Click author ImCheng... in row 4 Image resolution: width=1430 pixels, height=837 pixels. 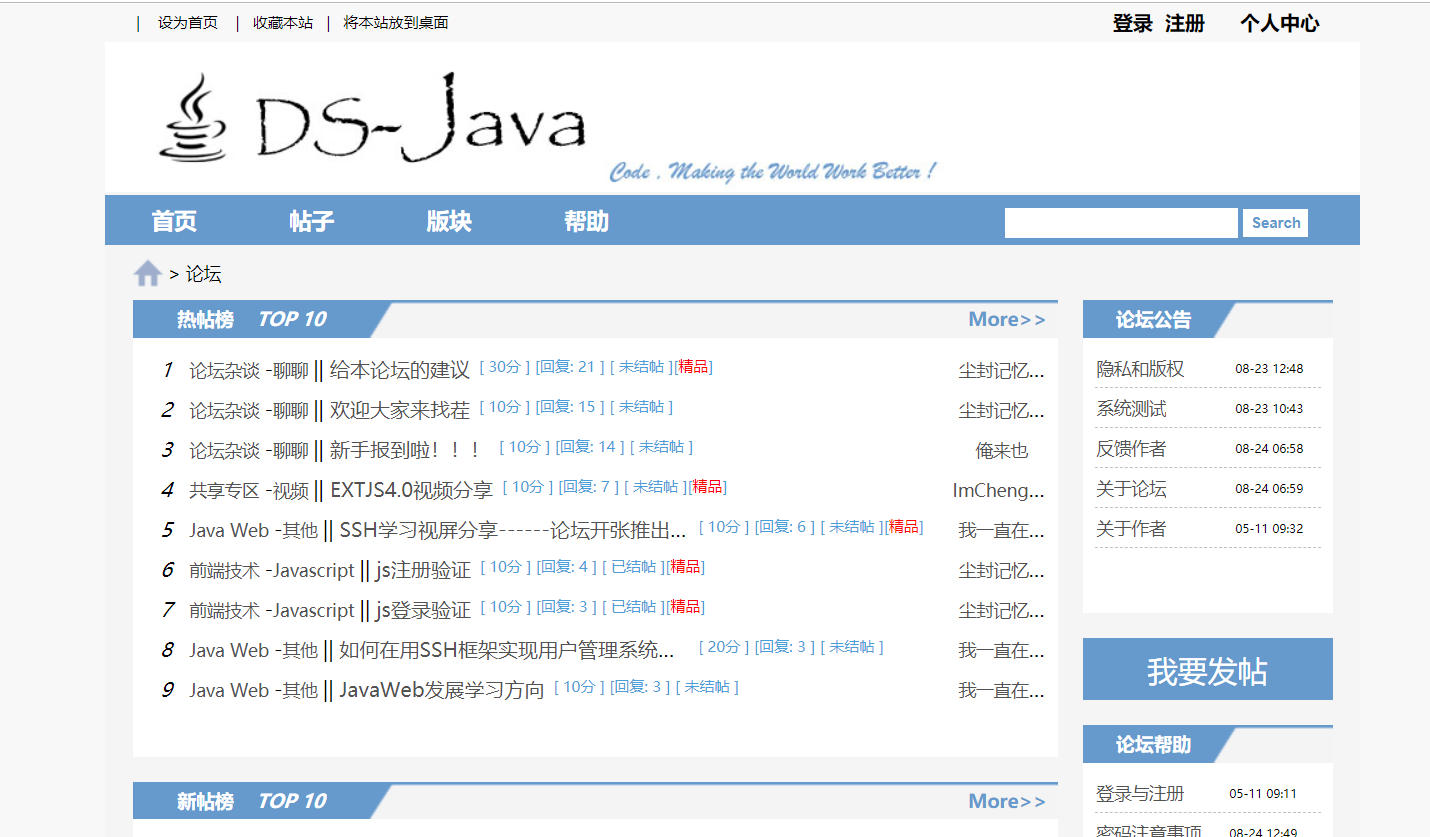click(999, 490)
